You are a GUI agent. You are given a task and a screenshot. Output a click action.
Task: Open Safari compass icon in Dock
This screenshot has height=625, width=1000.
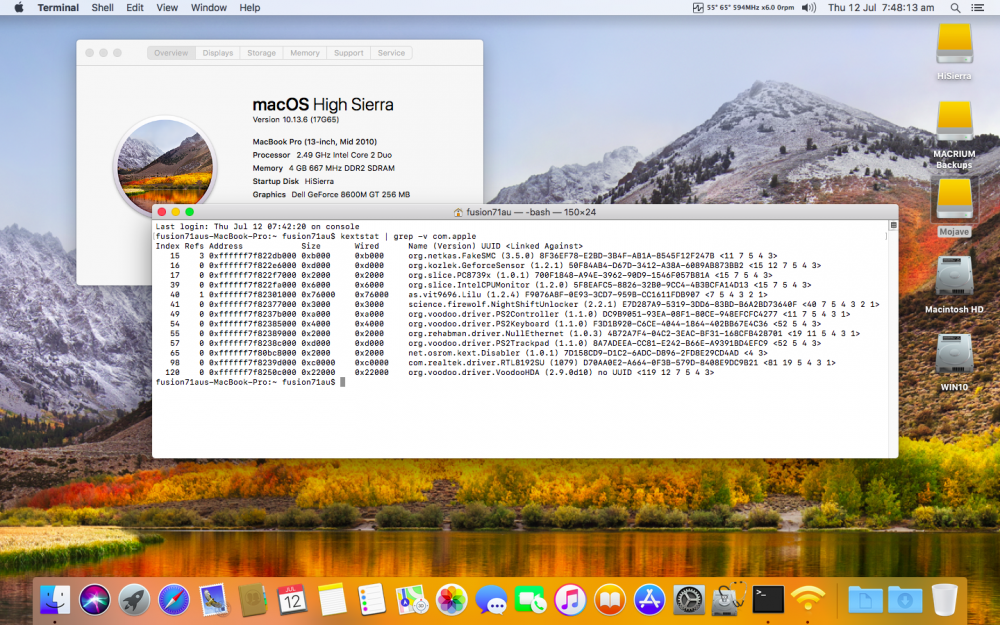(173, 599)
